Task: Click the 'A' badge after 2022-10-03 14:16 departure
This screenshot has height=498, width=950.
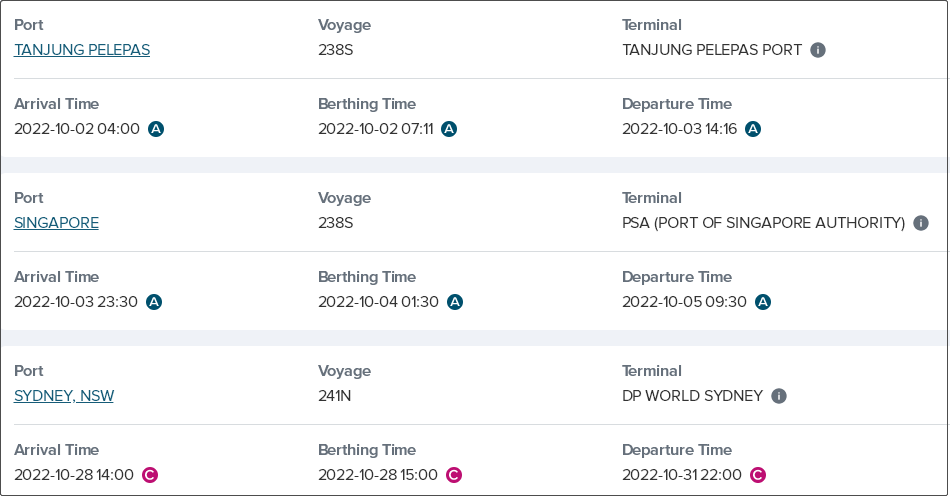Action: point(753,129)
